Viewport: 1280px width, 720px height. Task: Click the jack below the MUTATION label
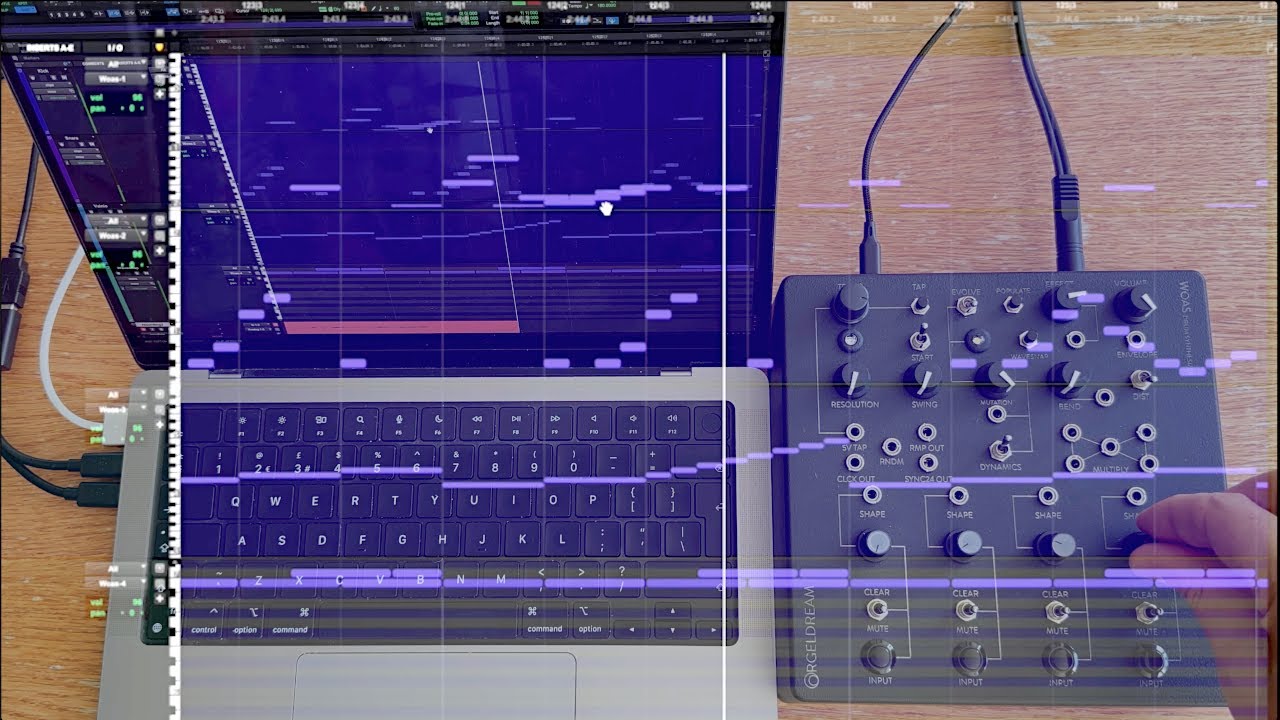click(997, 414)
